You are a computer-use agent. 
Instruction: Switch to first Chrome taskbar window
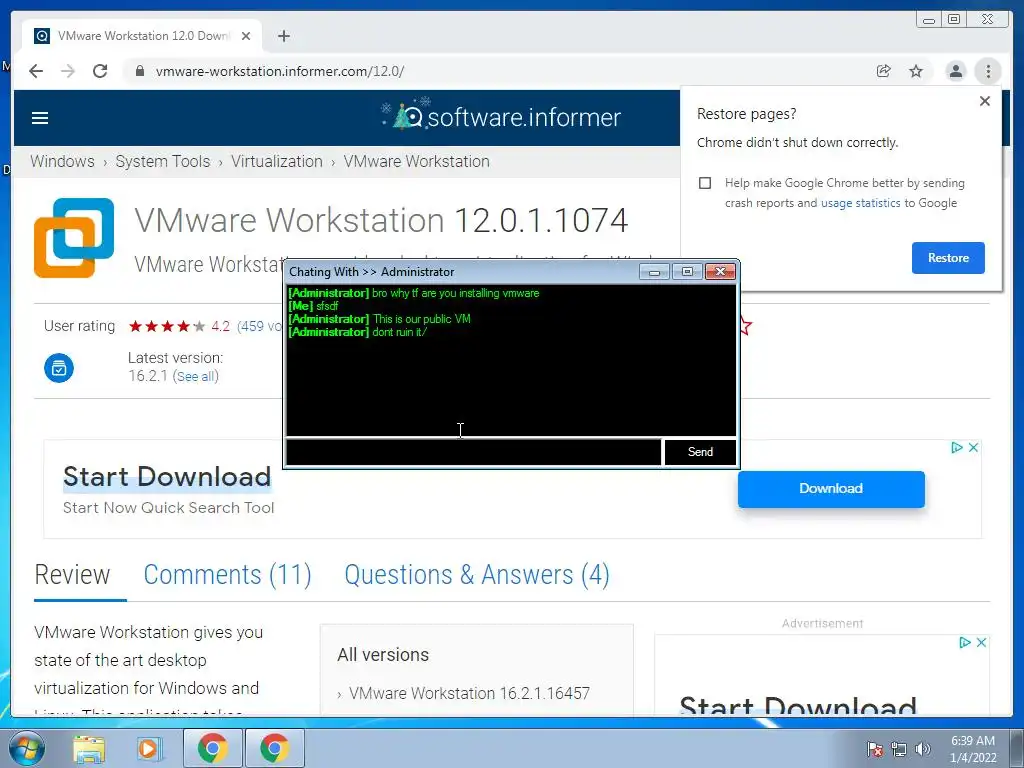[213, 748]
